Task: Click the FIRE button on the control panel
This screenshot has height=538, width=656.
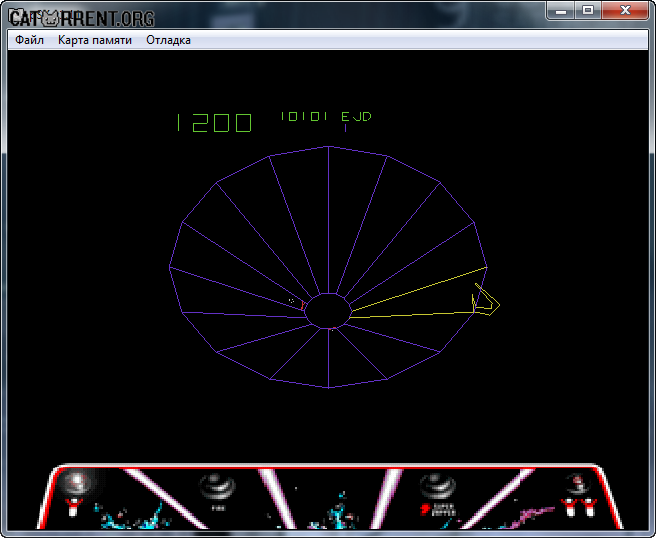Action: coord(218,488)
